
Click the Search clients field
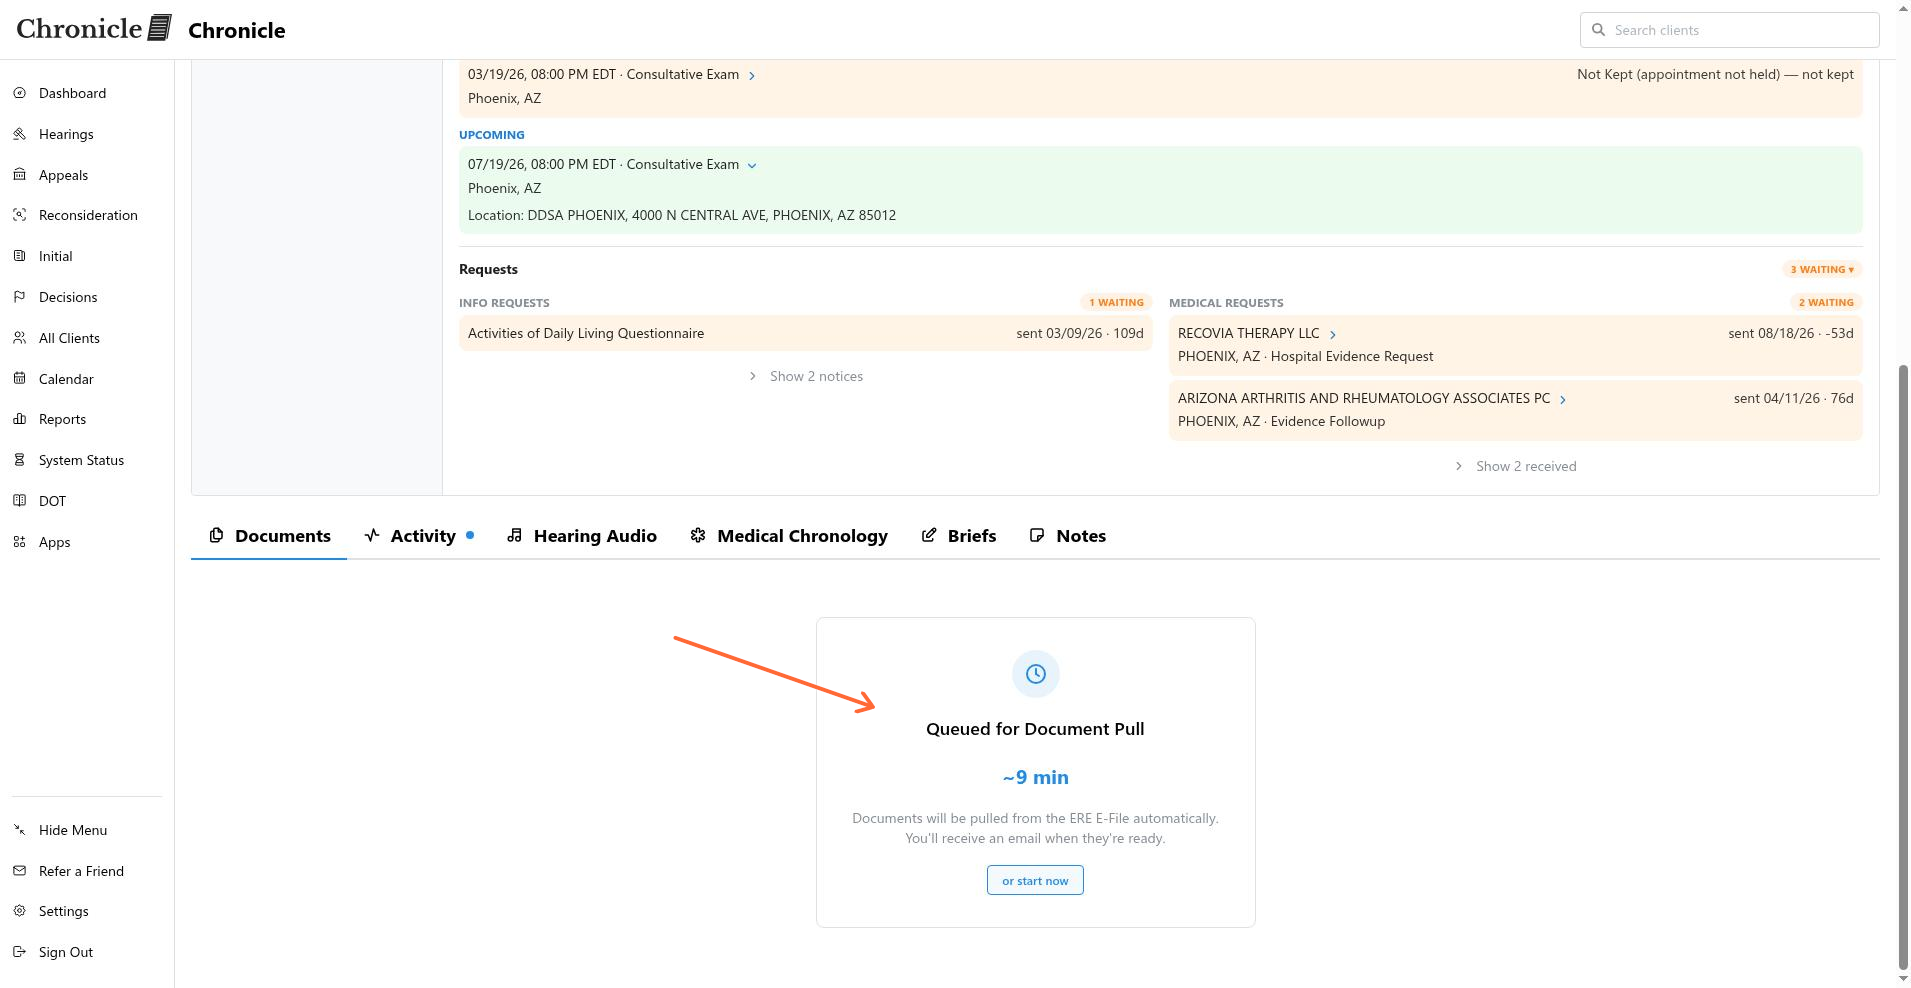pos(1730,30)
